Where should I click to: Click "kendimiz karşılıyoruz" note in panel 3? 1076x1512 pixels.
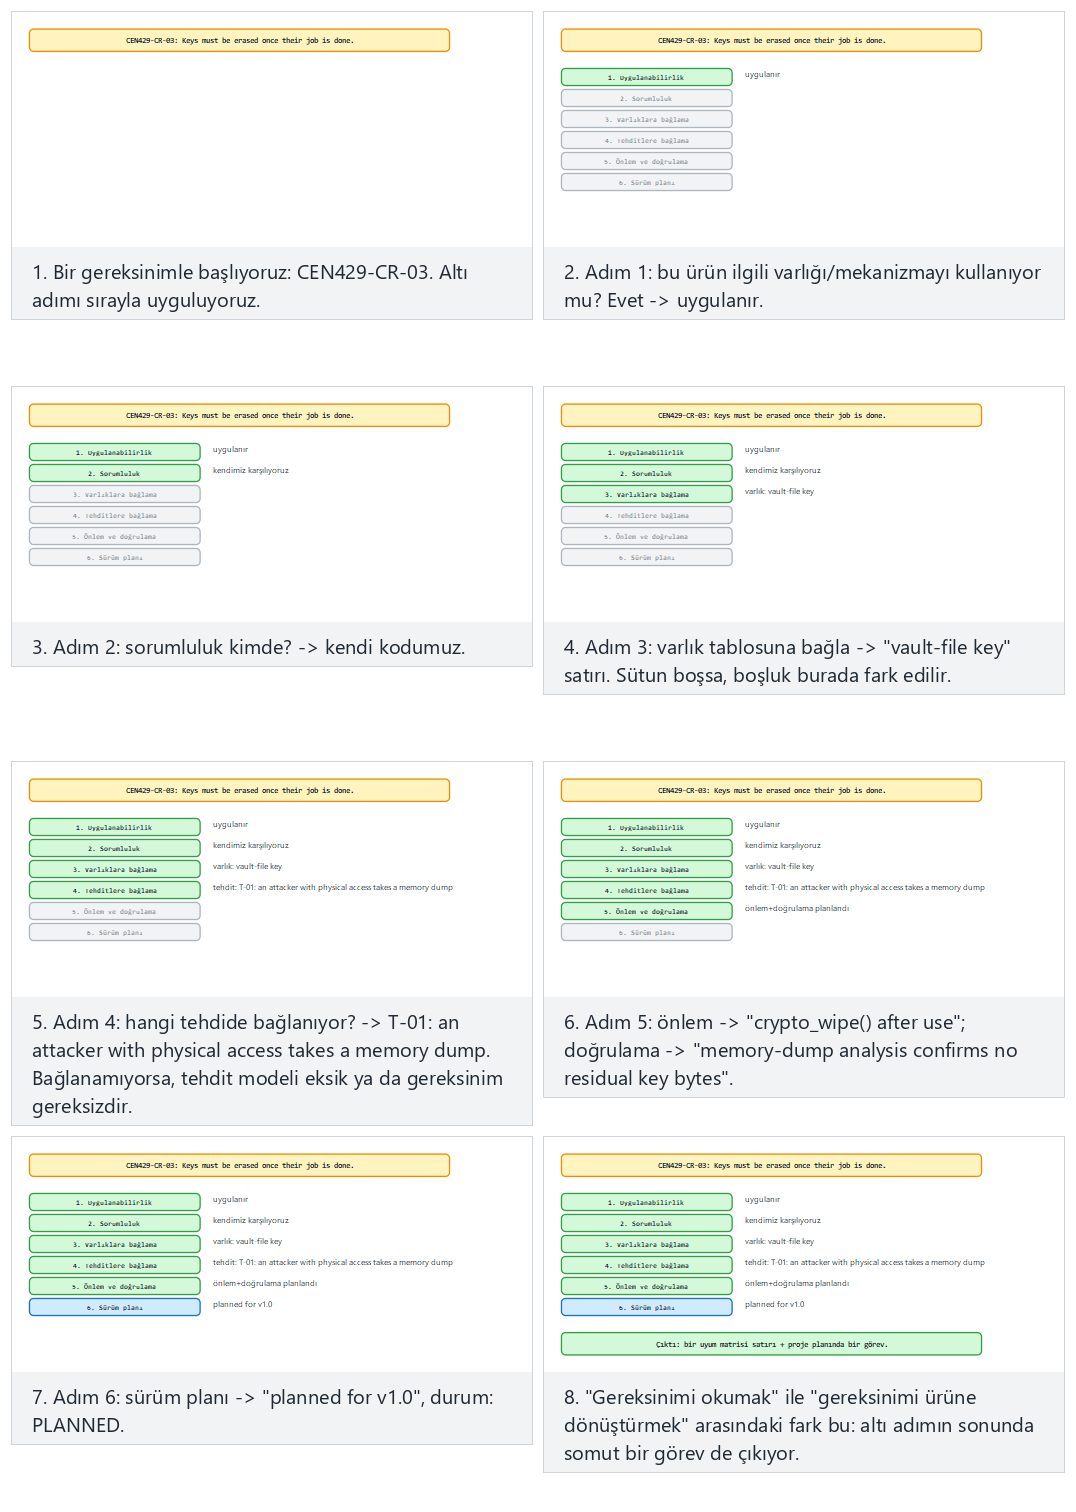[250, 470]
